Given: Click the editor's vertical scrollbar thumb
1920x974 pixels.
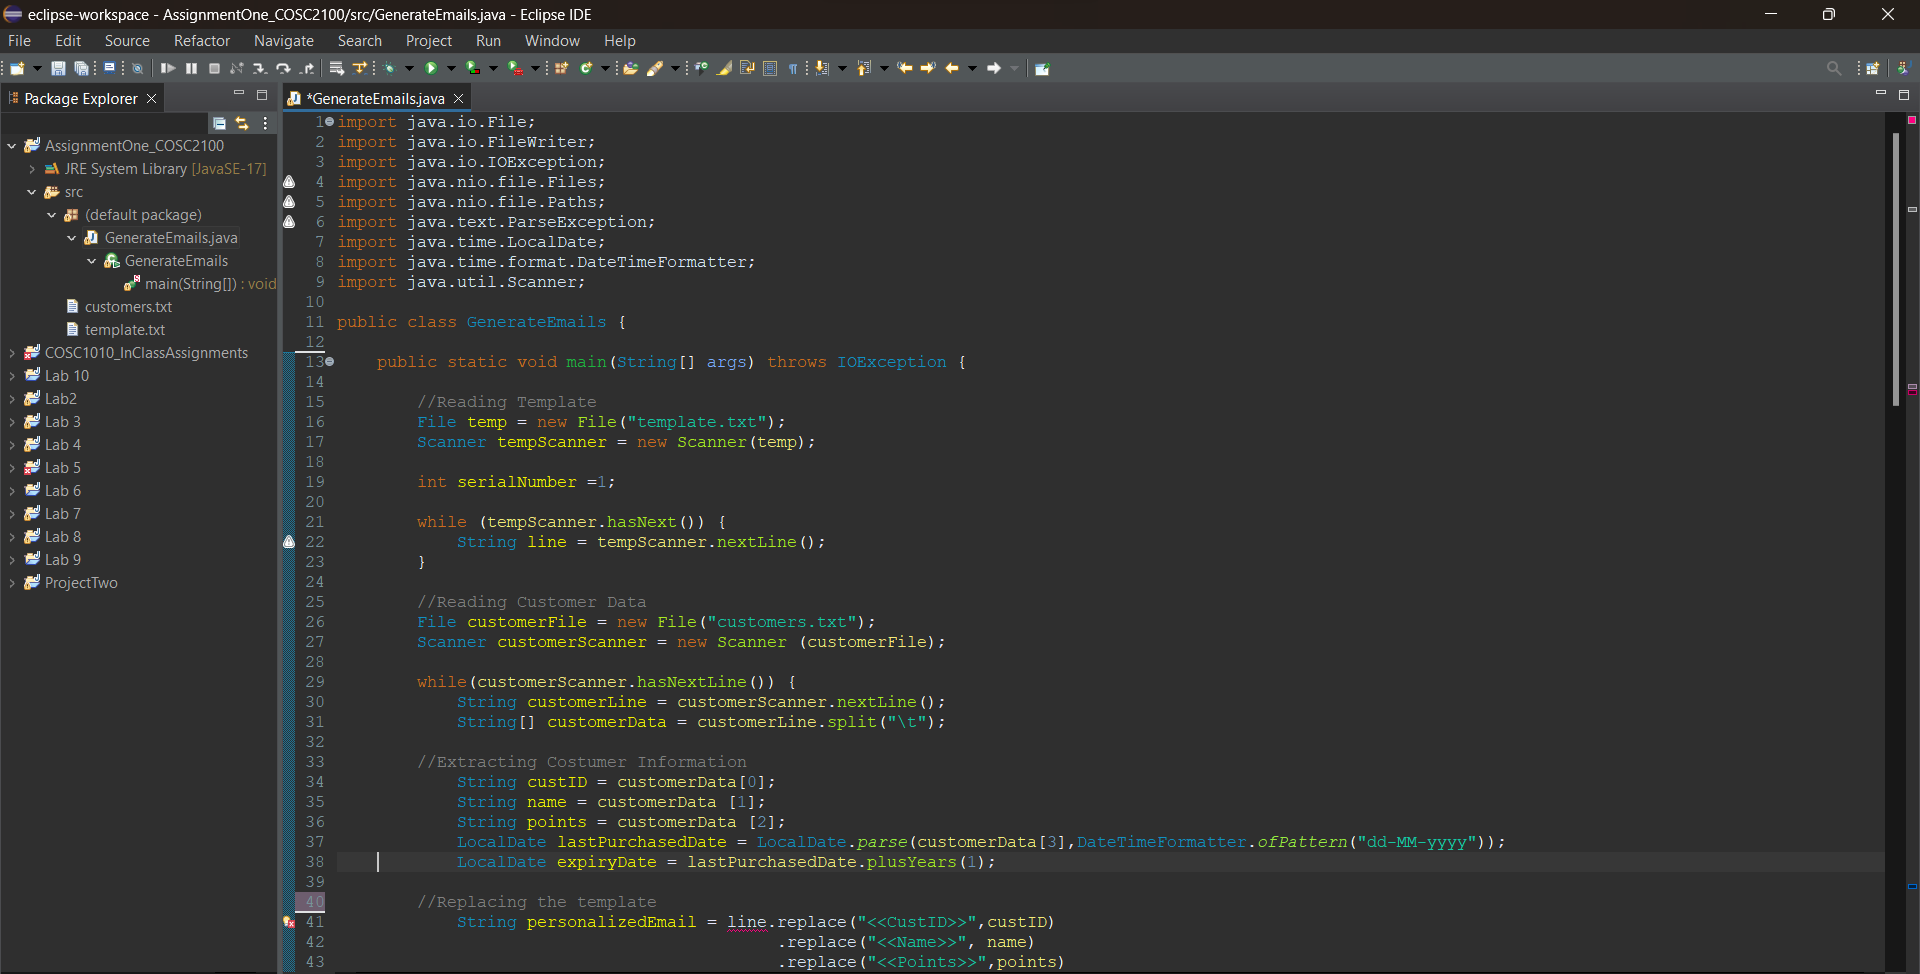Looking at the screenshot, I should click(1895, 270).
